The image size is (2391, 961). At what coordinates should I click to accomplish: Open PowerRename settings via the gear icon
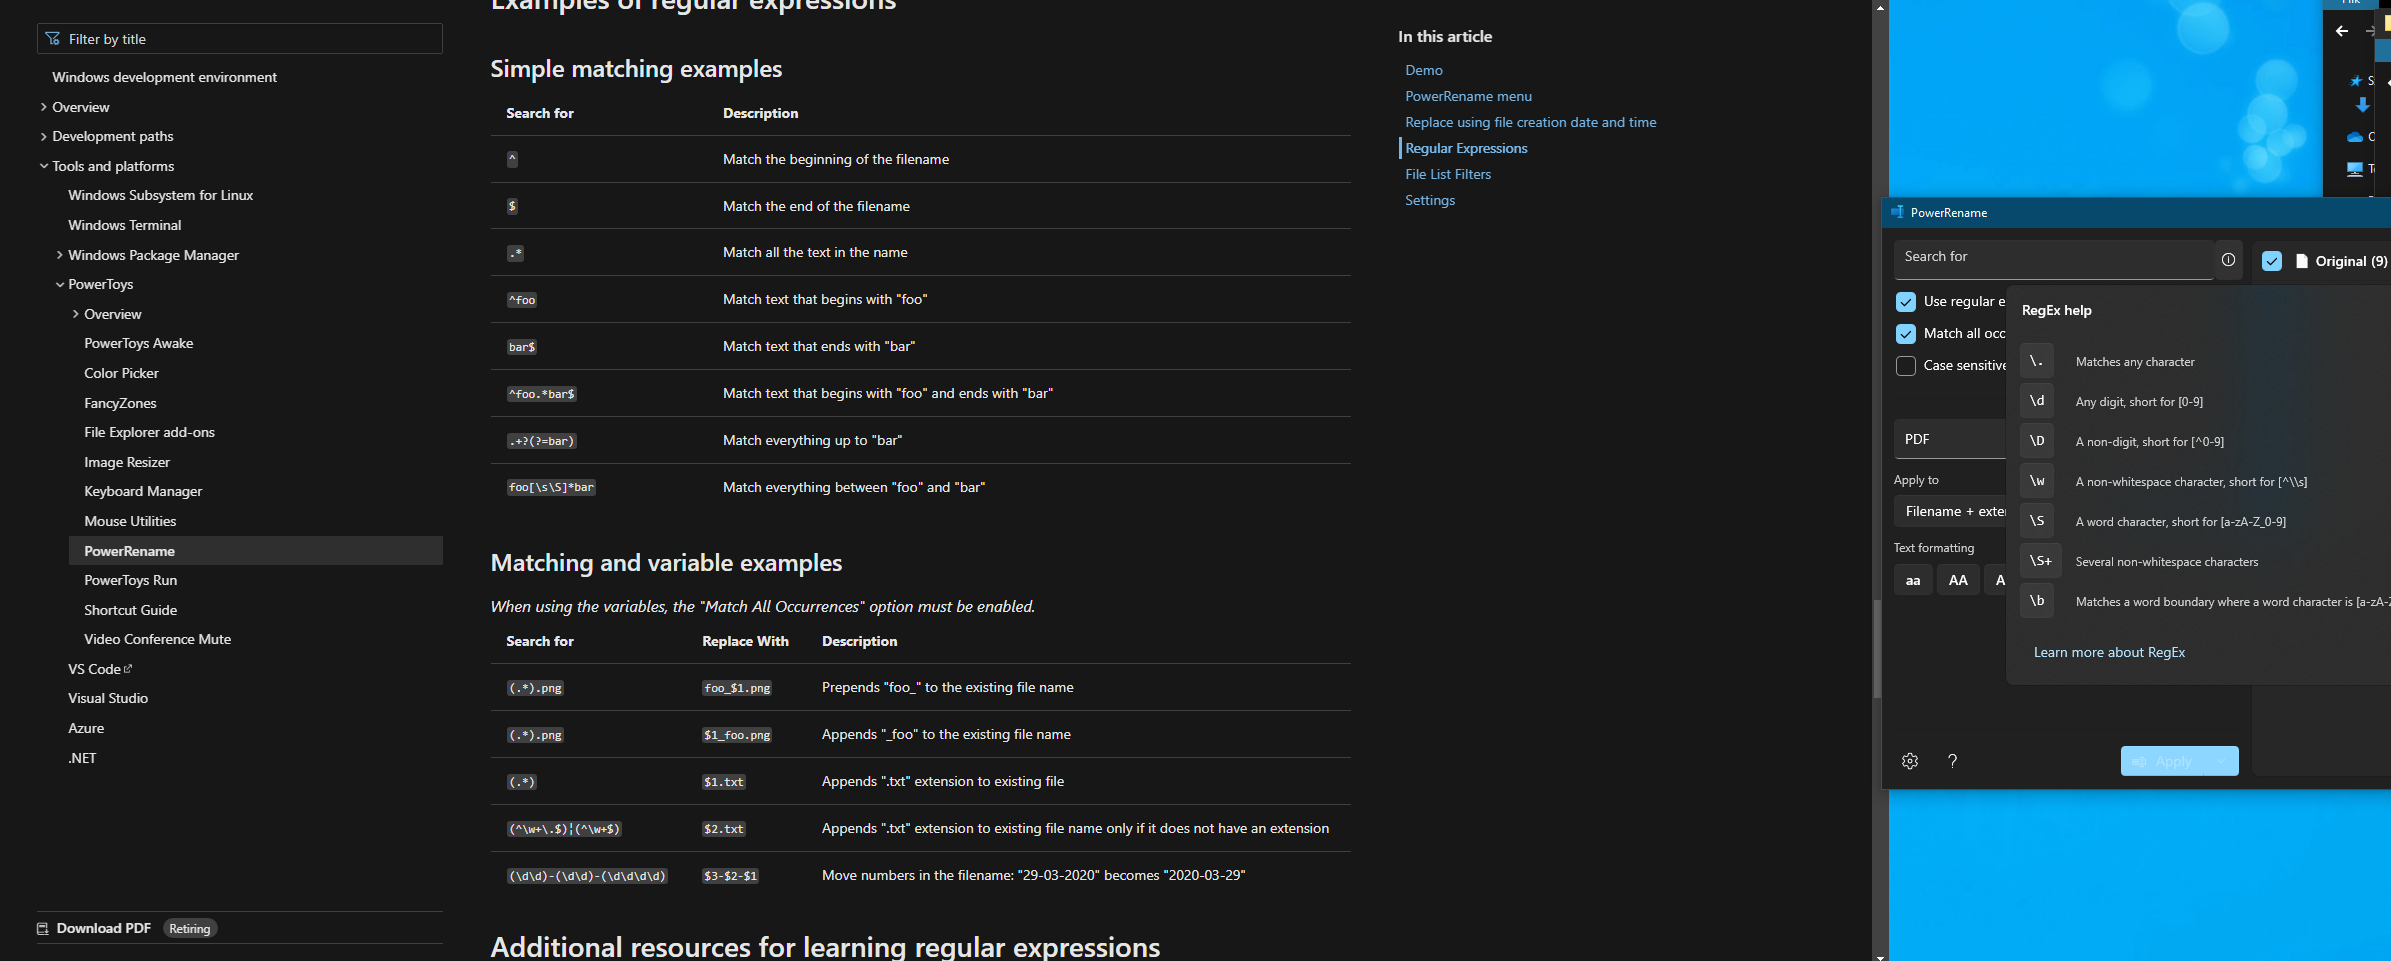[x=1911, y=760]
